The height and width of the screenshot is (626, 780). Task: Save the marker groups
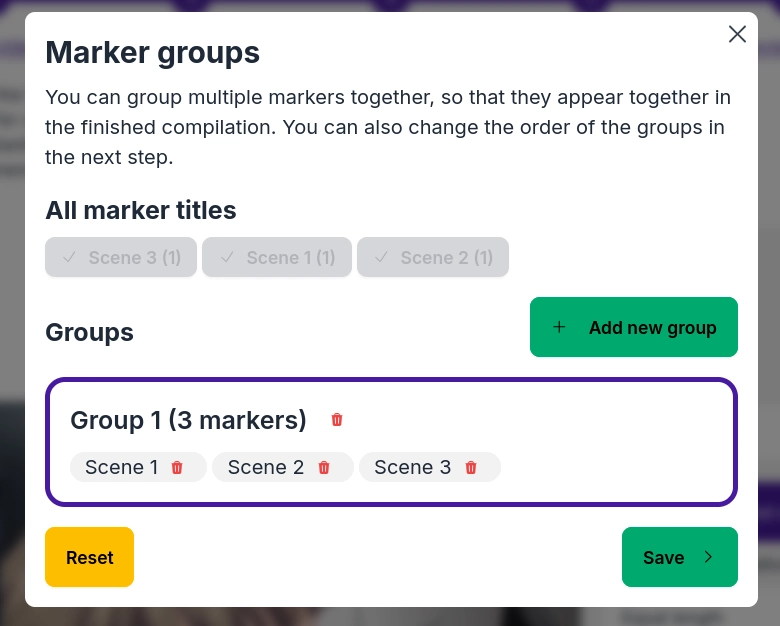click(x=679, y=557)
